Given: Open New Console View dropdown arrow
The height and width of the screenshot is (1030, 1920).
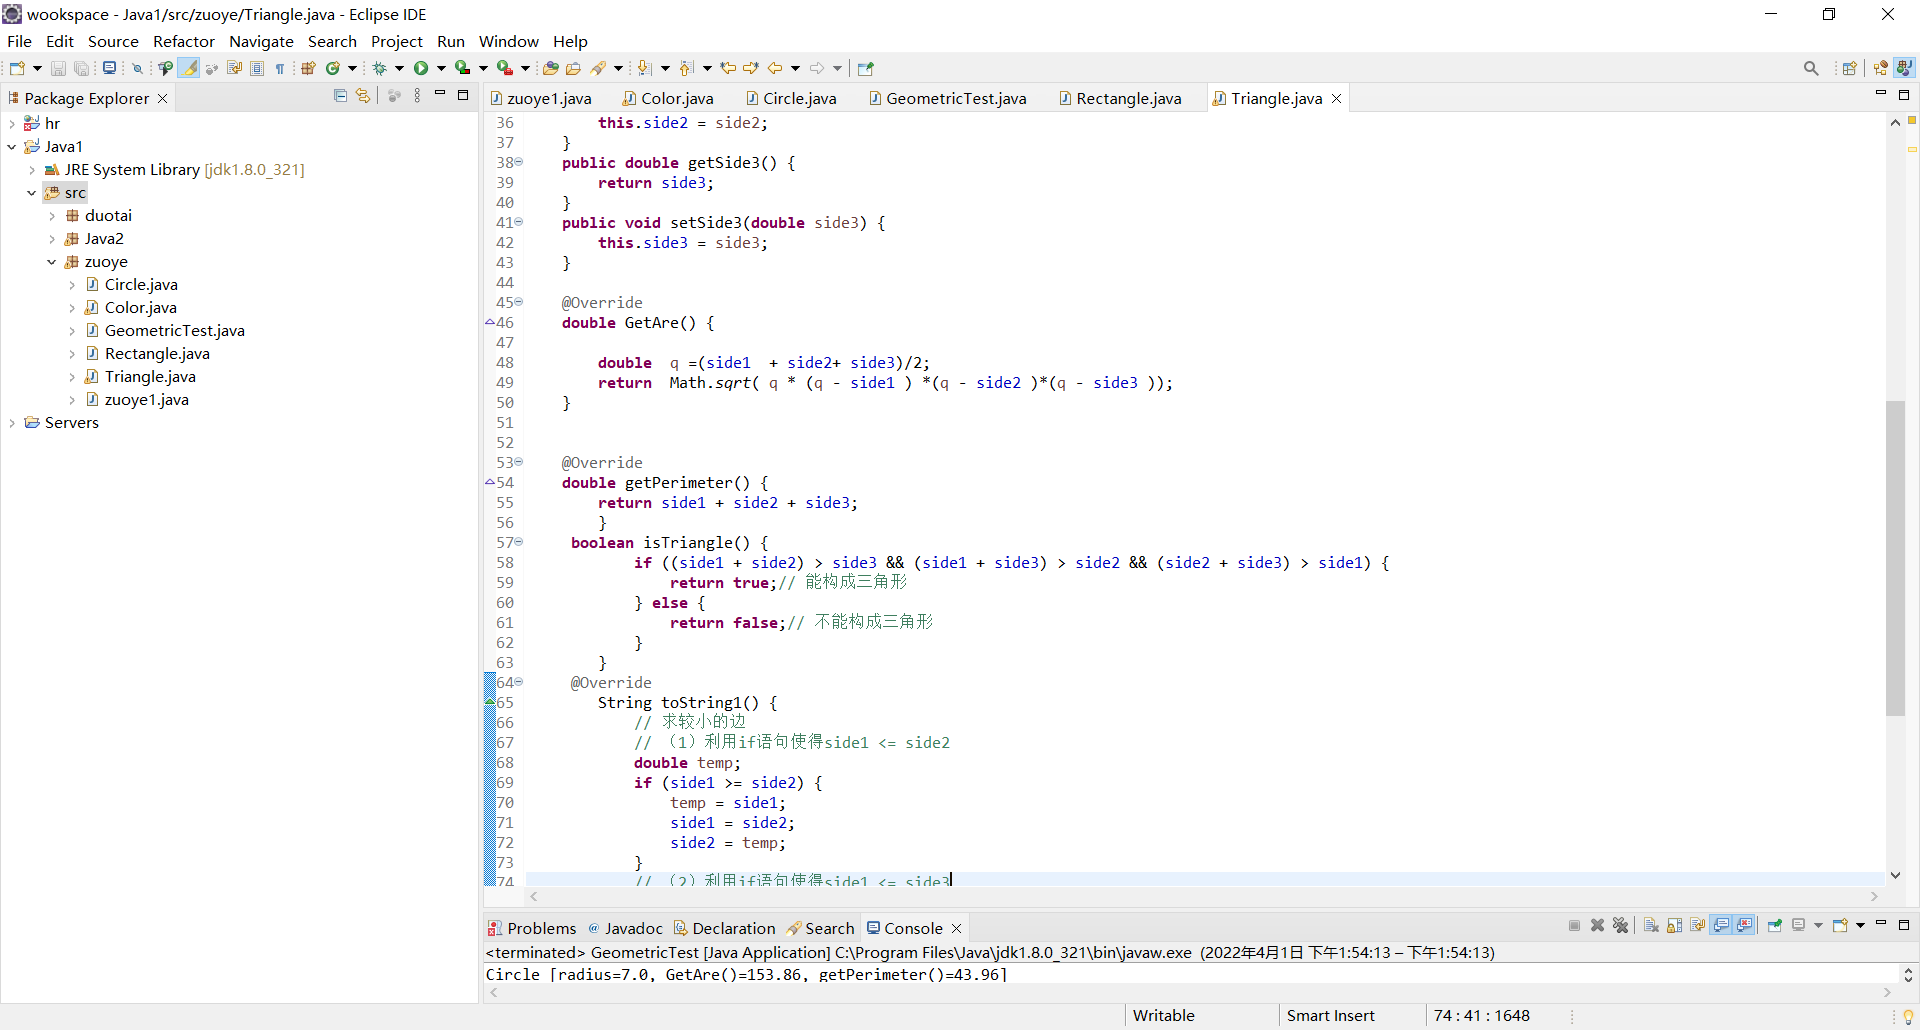Looking at the screenshot, I should point(1860,925).
